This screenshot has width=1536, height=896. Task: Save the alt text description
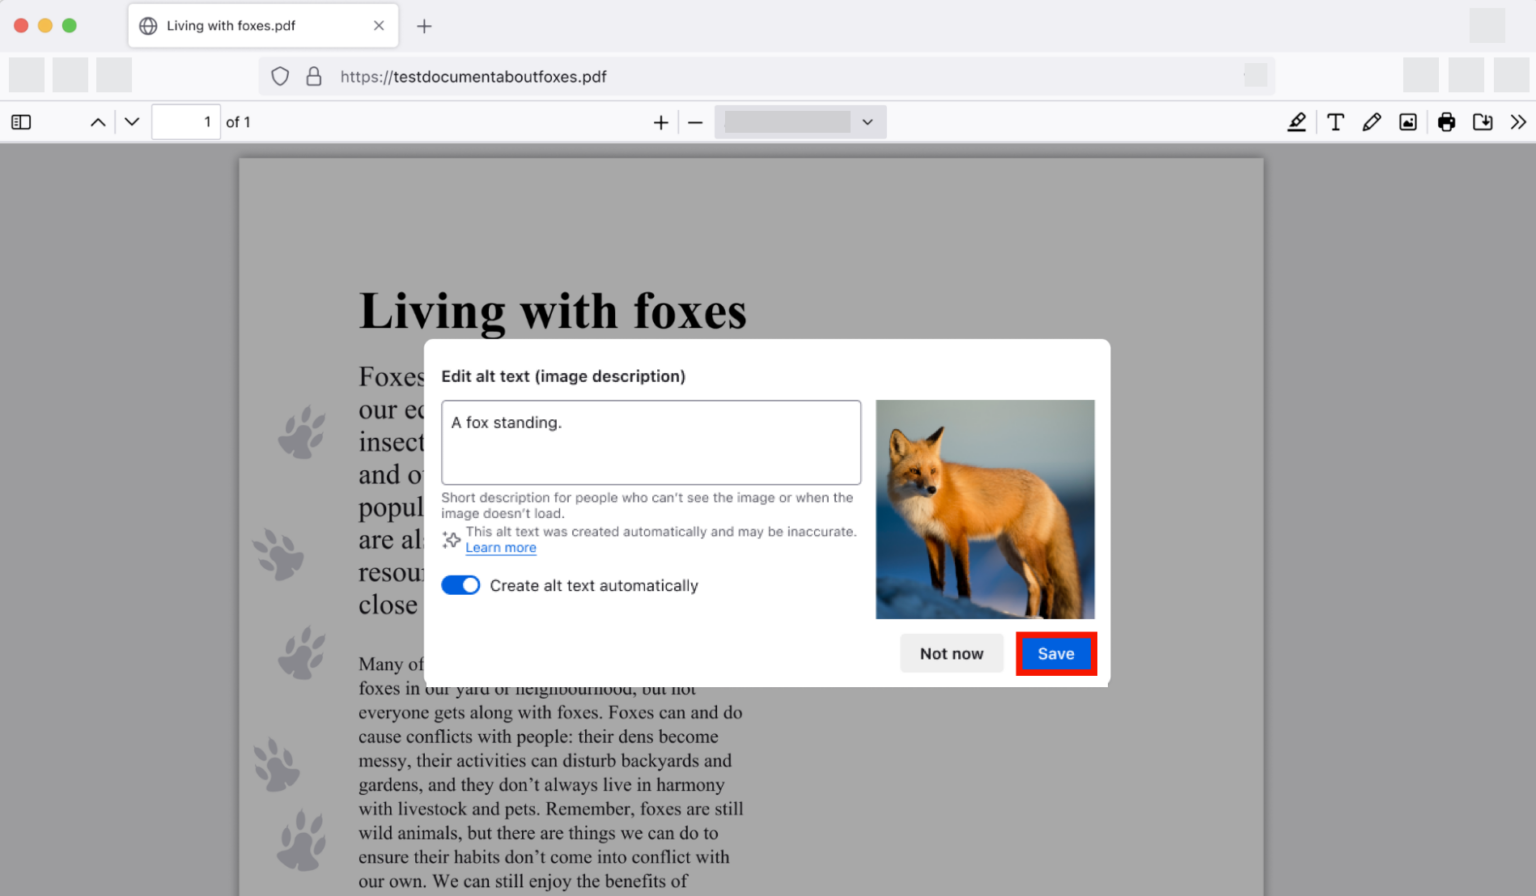coord(1056,653)
